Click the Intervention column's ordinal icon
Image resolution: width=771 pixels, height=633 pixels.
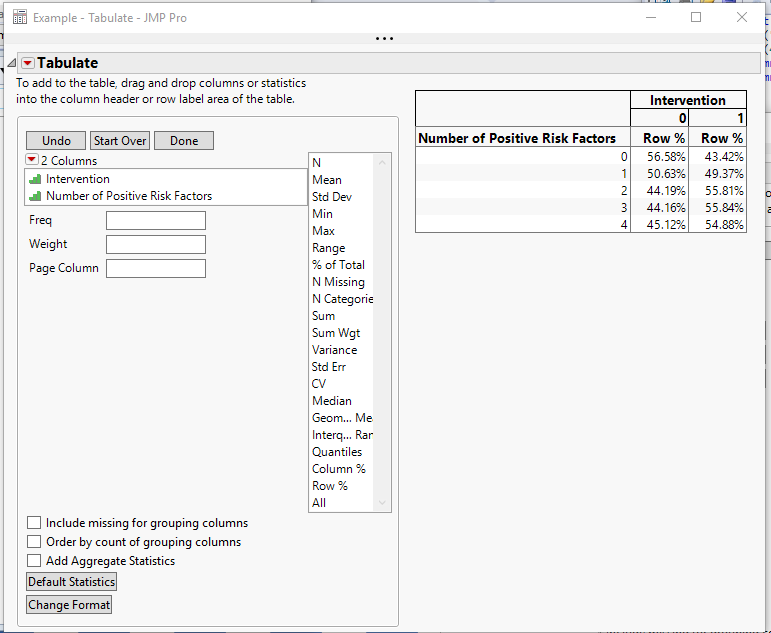(x=35, y=179)
